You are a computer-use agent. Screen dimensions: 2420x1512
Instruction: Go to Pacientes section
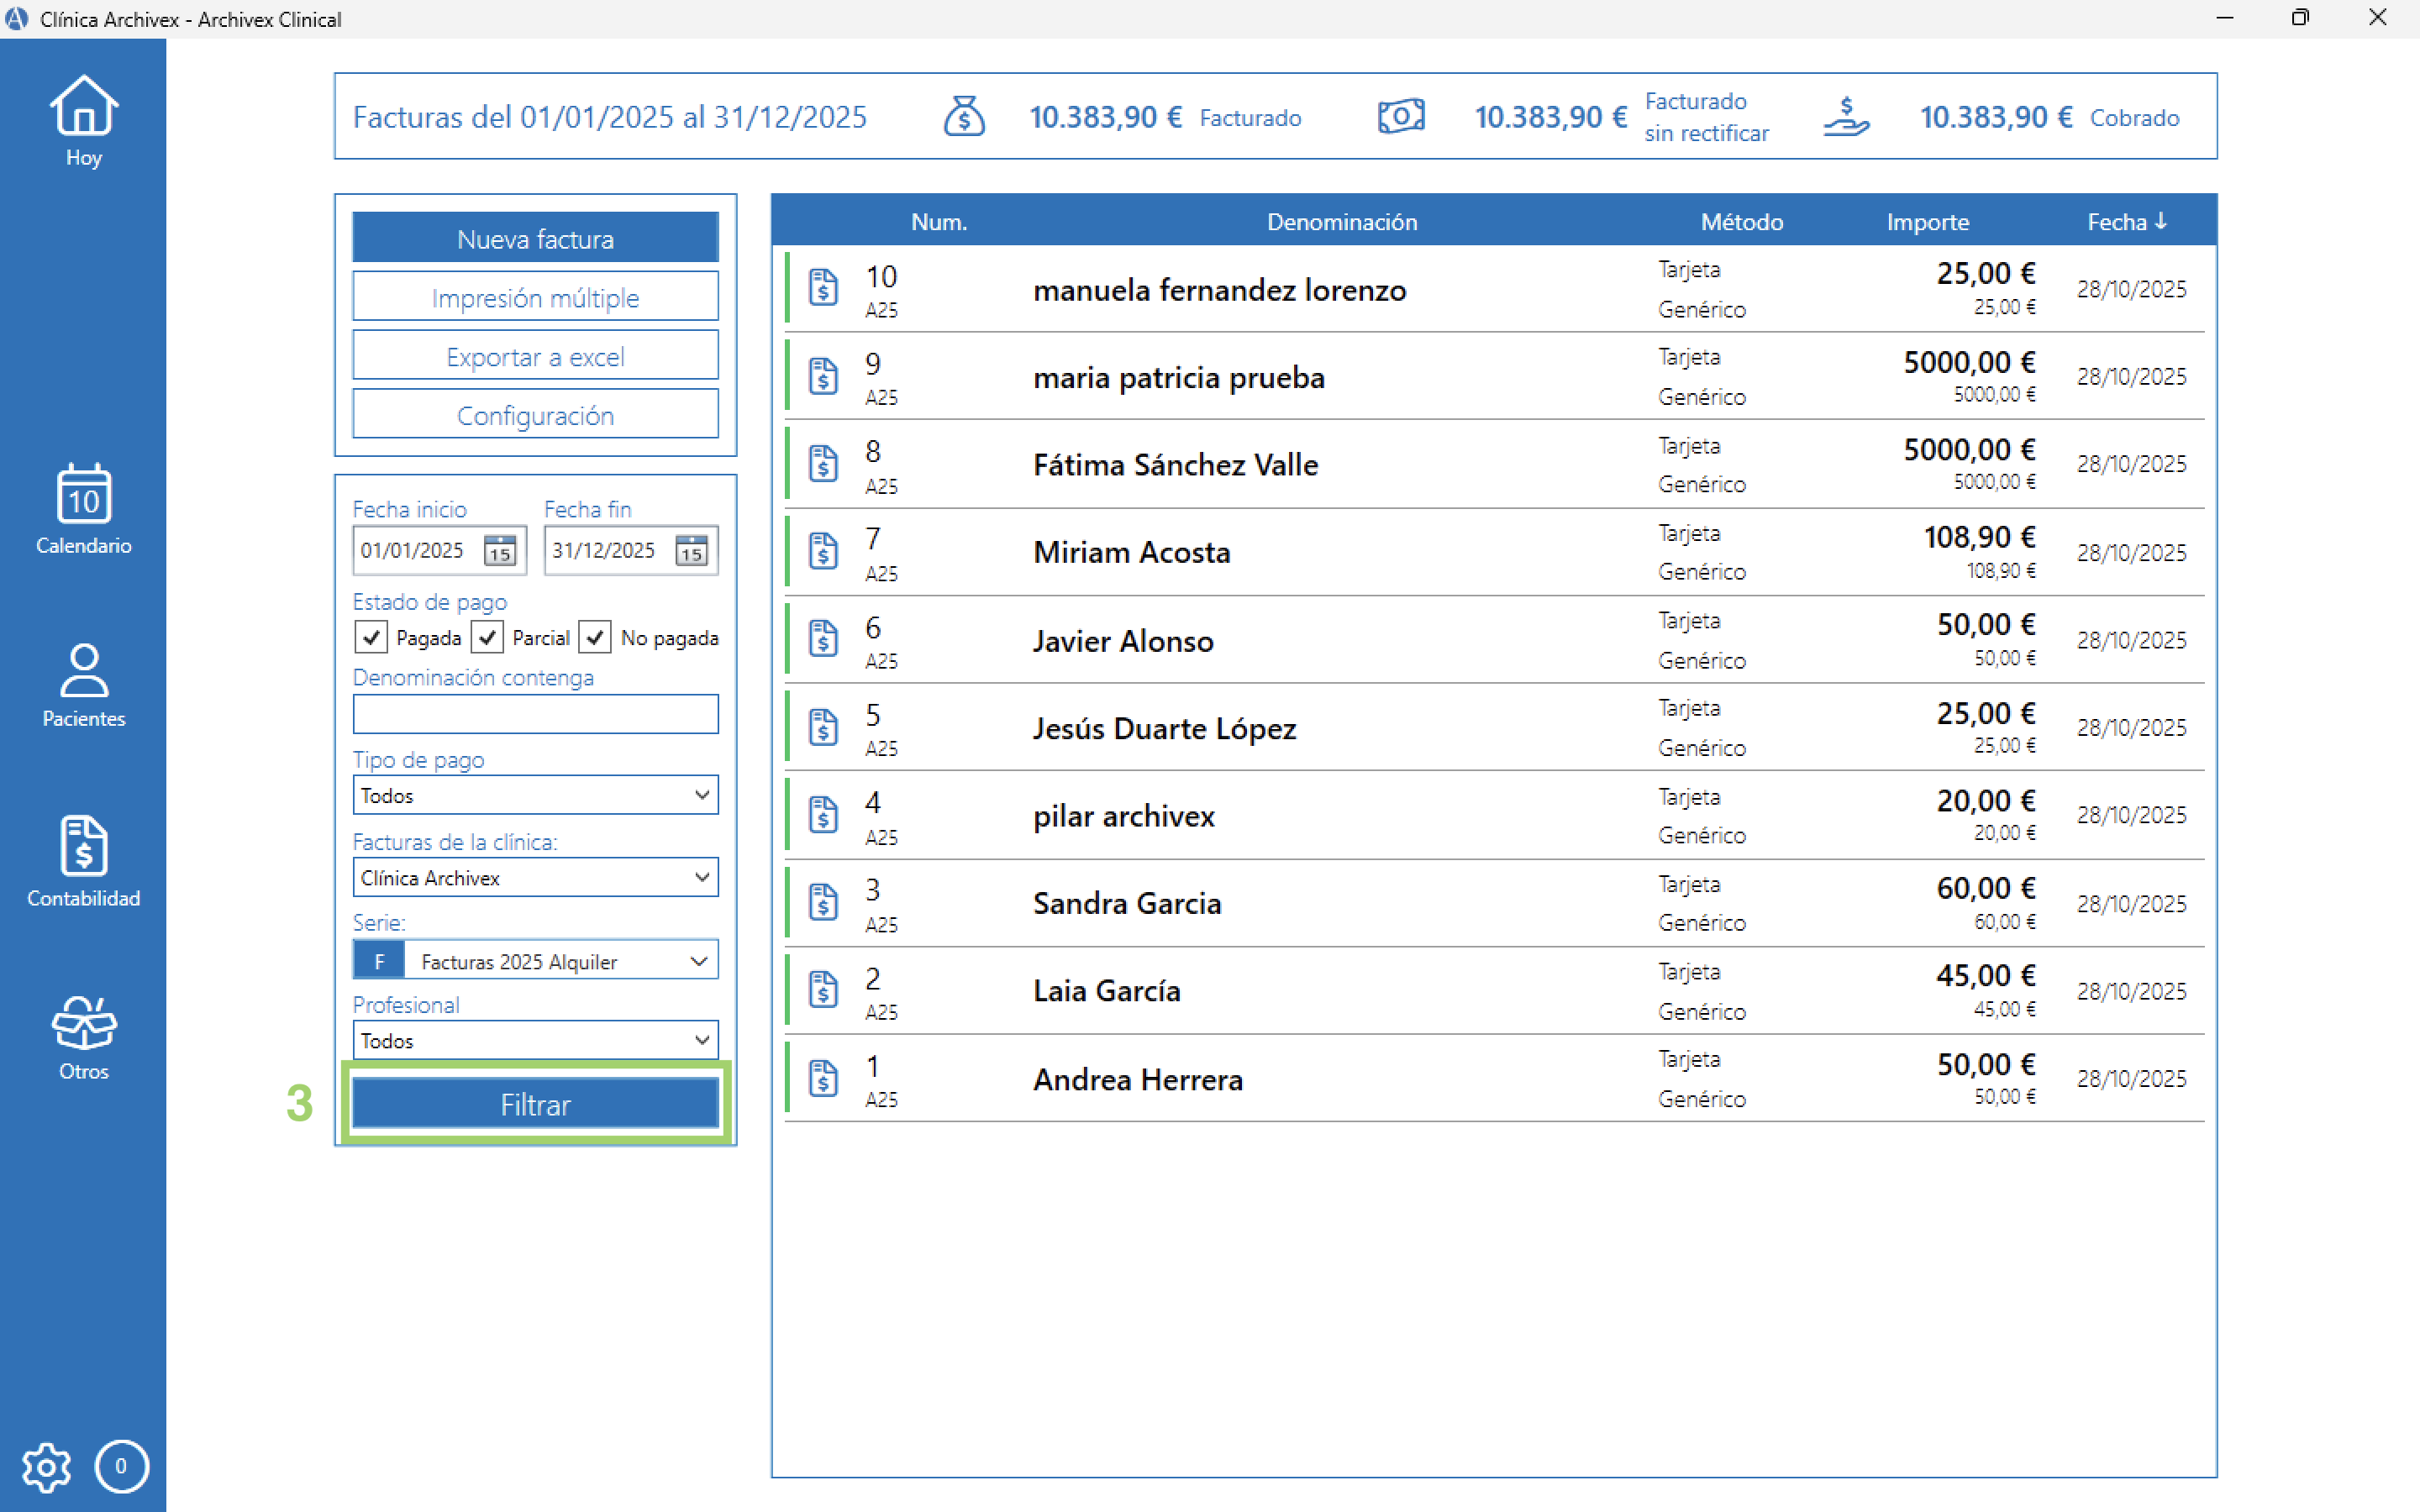pos(83,670)
